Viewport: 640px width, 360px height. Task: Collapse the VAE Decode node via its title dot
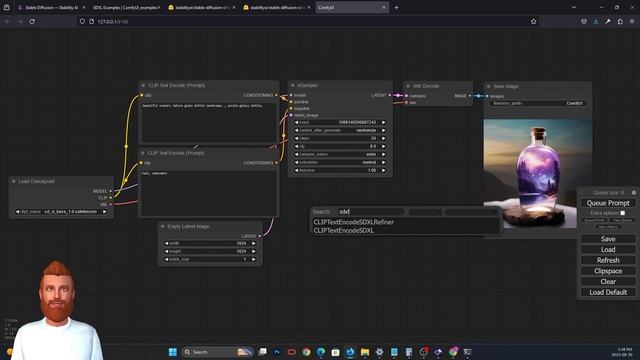coord(408,86)
